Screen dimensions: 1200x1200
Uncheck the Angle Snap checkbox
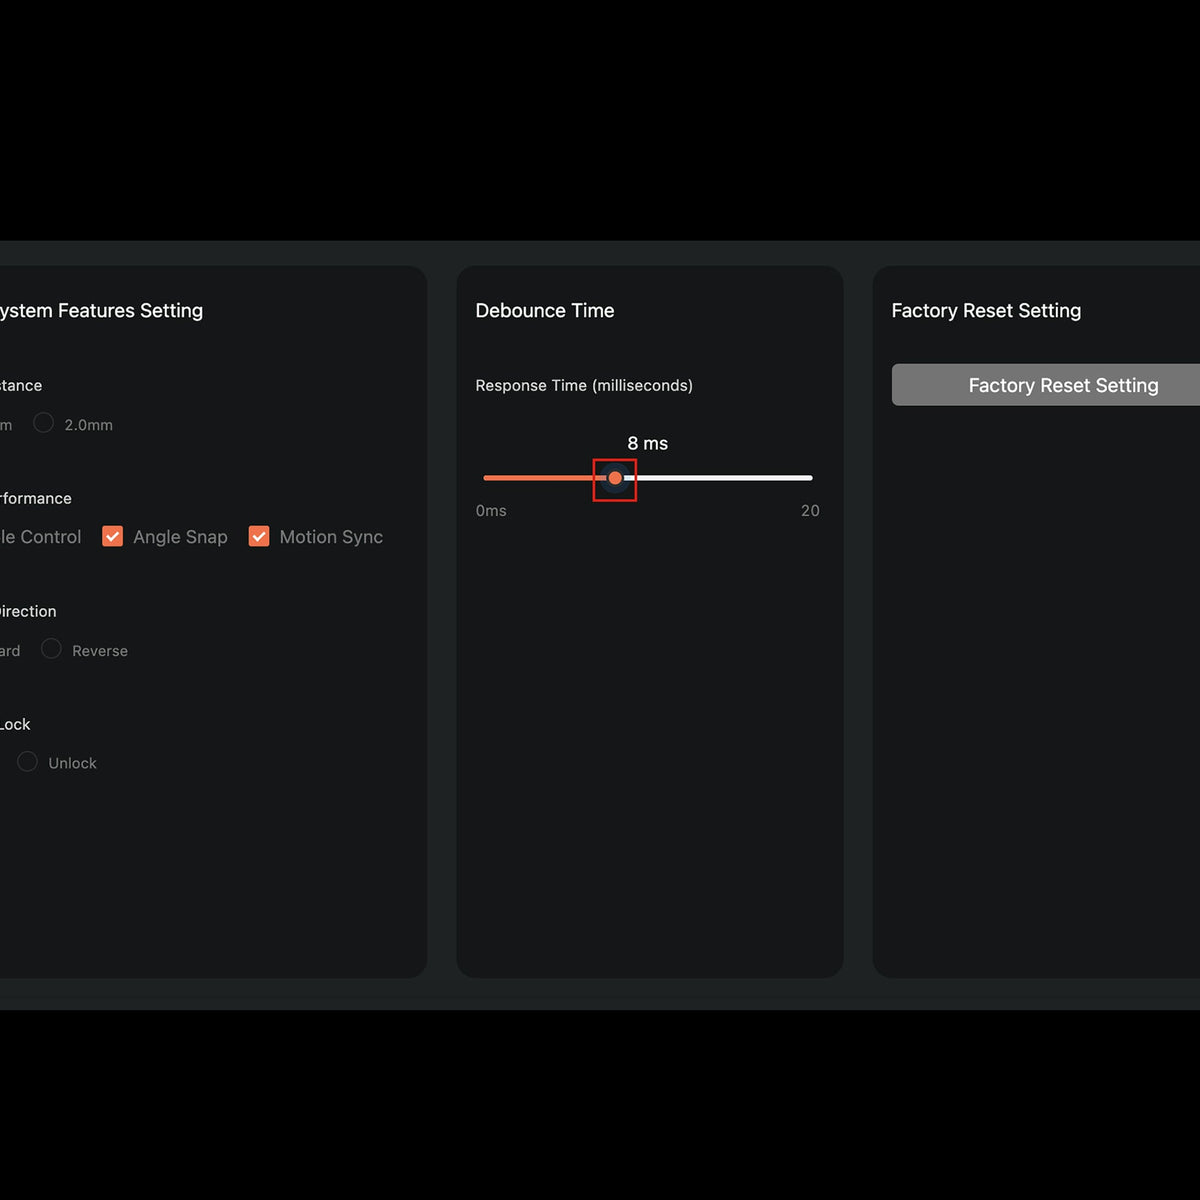[x=112, y=536]
